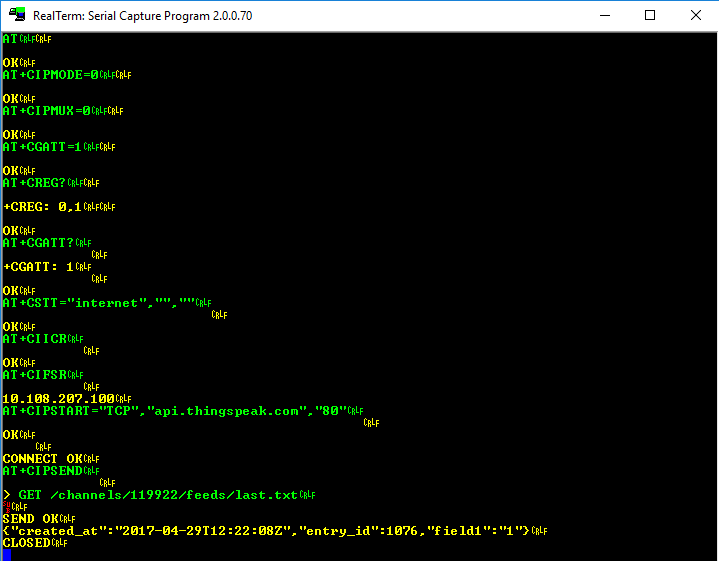The width and height of the screenshot is (719, 561).
Task: Click the +CGATT: 1 response line
Action: (x=39, y=267)
